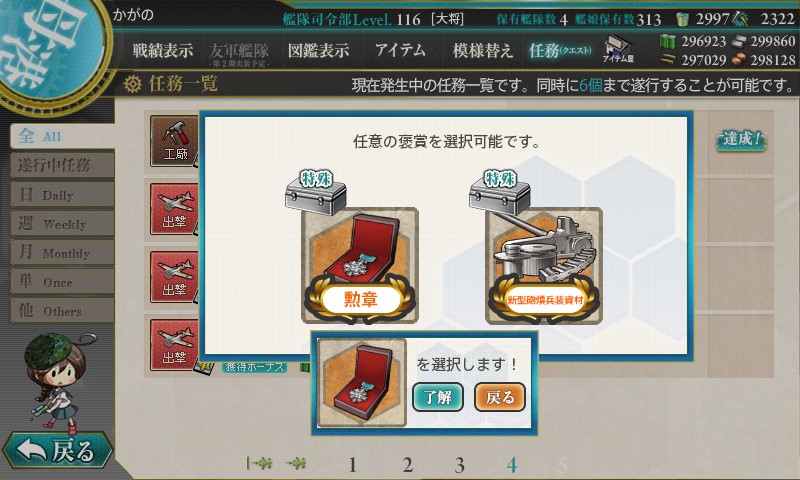Go back using bottom-left 戻る arrow
The width and height of the screenshot is (800, 480).
pos(57,450)
